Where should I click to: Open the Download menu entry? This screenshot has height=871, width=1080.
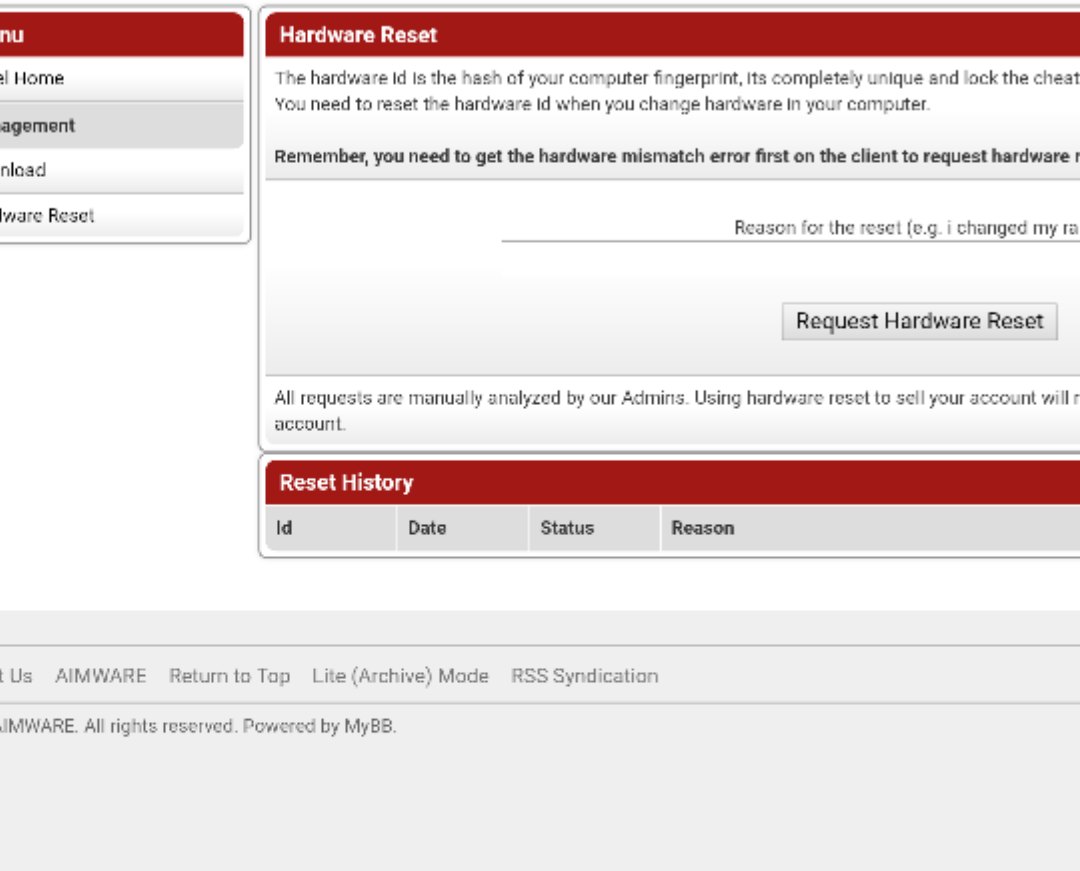[x=121, y=170]
